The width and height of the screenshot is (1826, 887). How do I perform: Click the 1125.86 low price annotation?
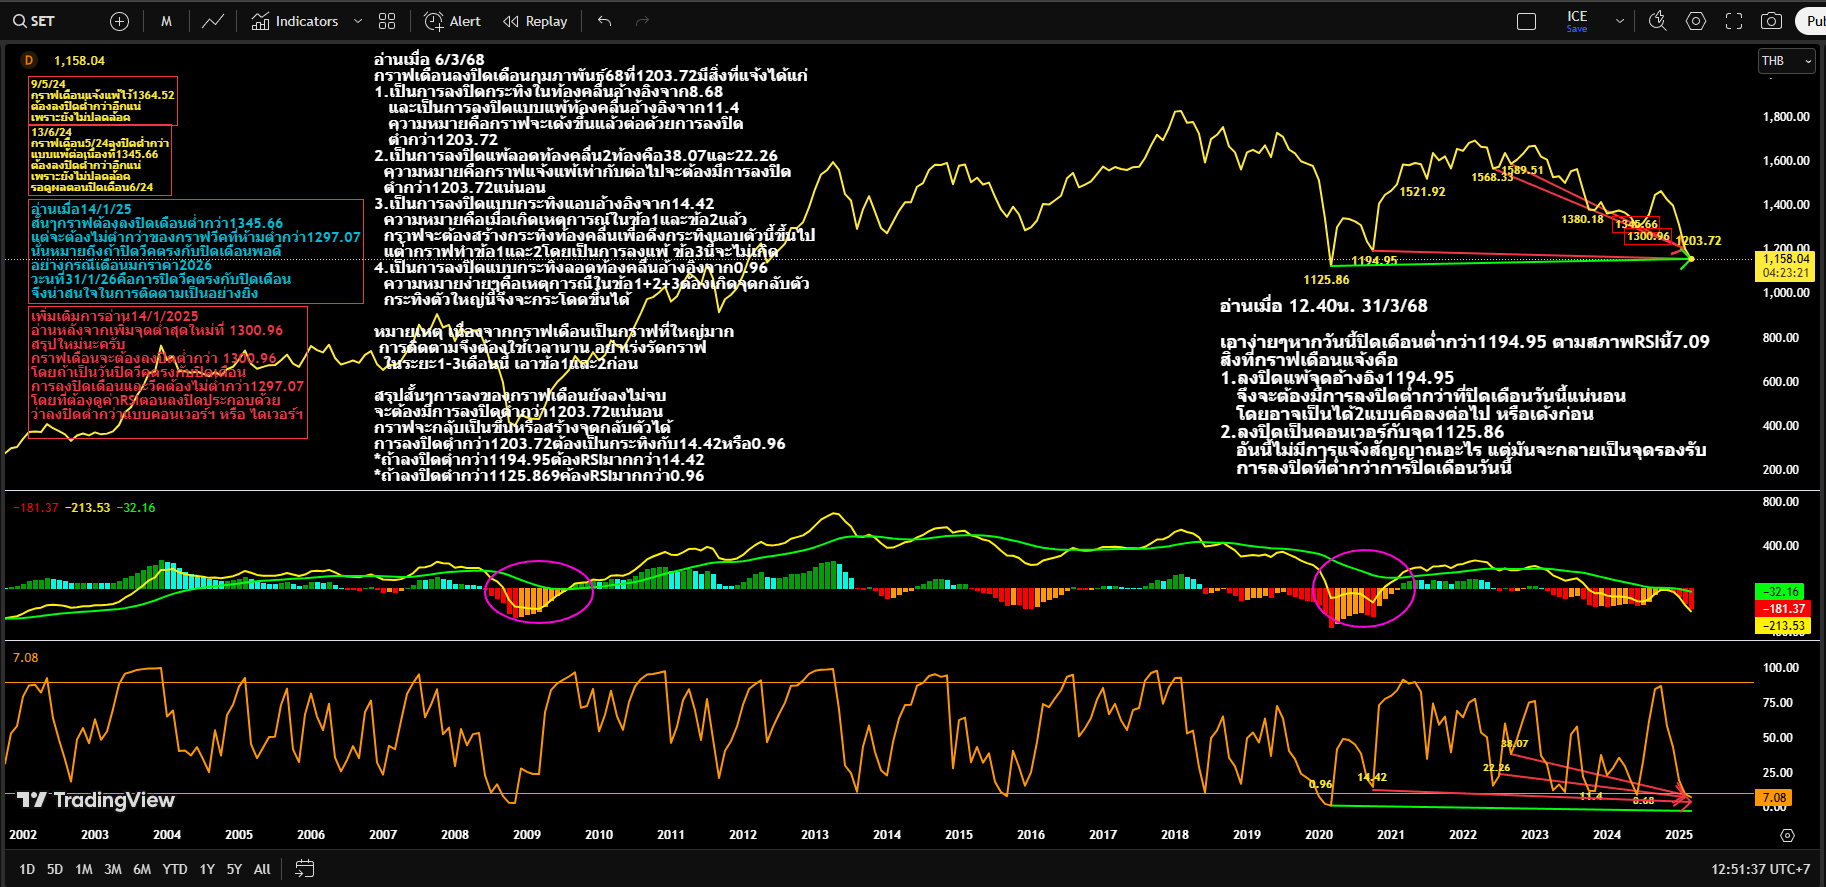(1326, 280)
